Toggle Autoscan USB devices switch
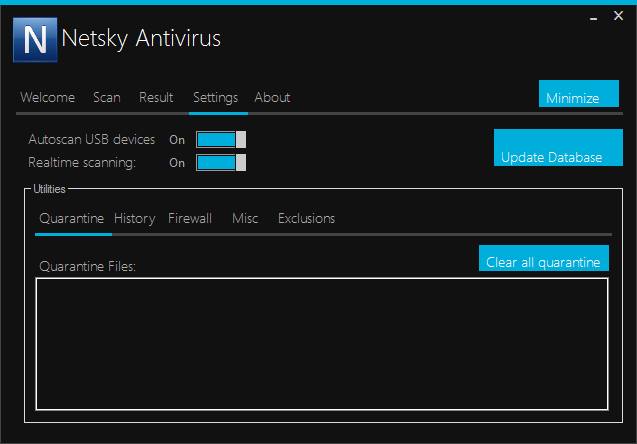This screenshot has height=444, width=637. click(x=221, y=140)
